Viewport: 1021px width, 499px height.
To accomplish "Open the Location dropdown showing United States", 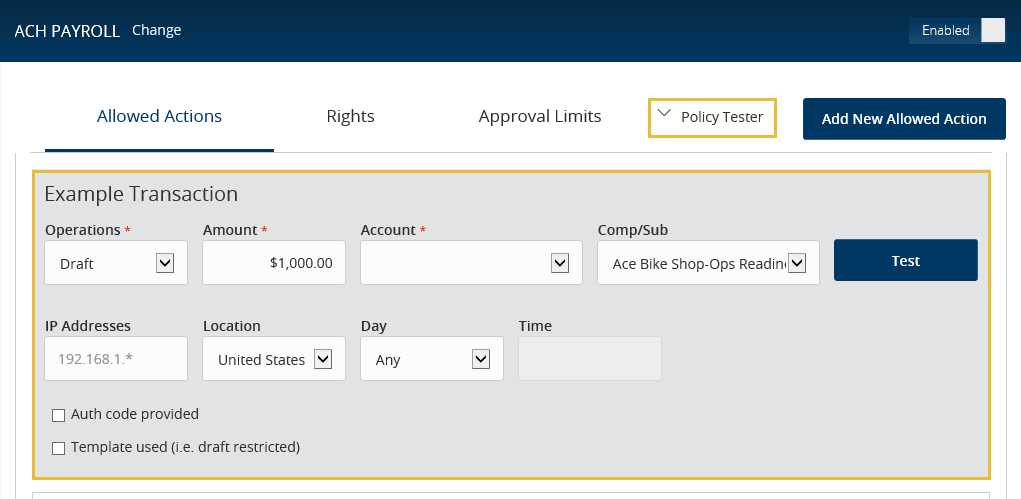I will click(274, 358).
